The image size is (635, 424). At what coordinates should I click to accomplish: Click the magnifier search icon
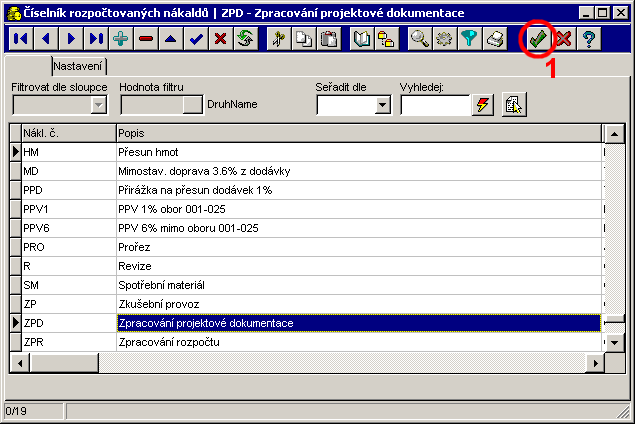pos(420,39)
